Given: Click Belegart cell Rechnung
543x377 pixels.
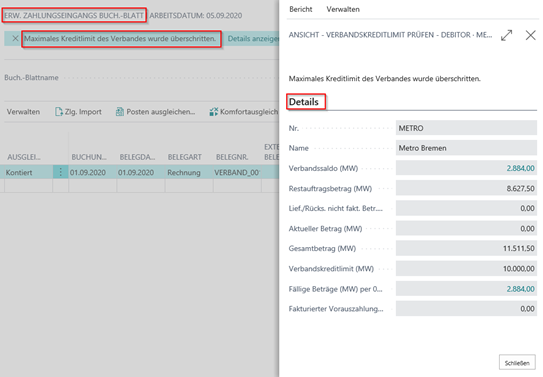Looking at the screenshot, I should tap(189, 172).
